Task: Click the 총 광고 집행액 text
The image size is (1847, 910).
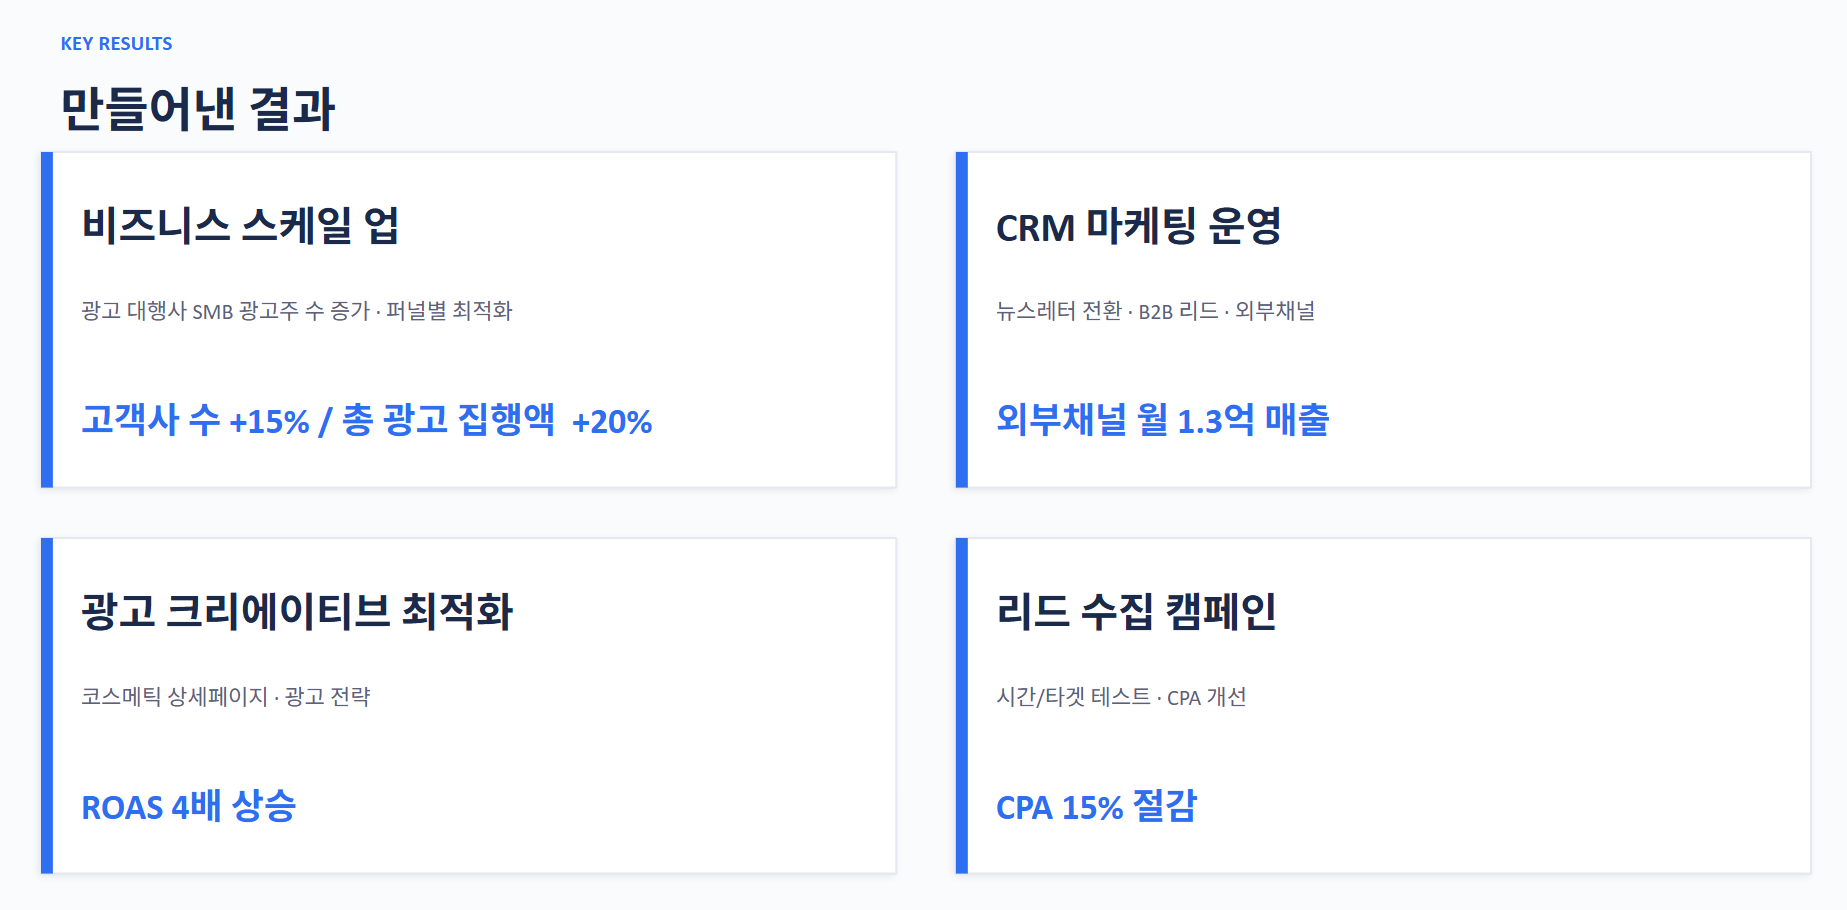Action: pyautogui.click(x=448, y=421)
